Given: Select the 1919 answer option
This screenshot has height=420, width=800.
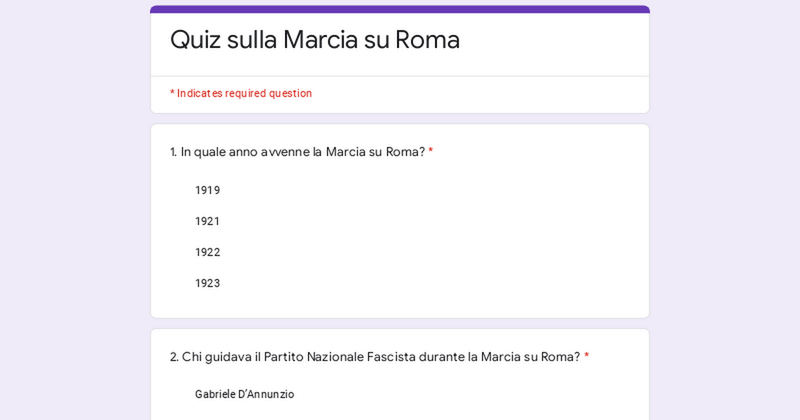Looking at the screenshot, I should tap(207, 190).
